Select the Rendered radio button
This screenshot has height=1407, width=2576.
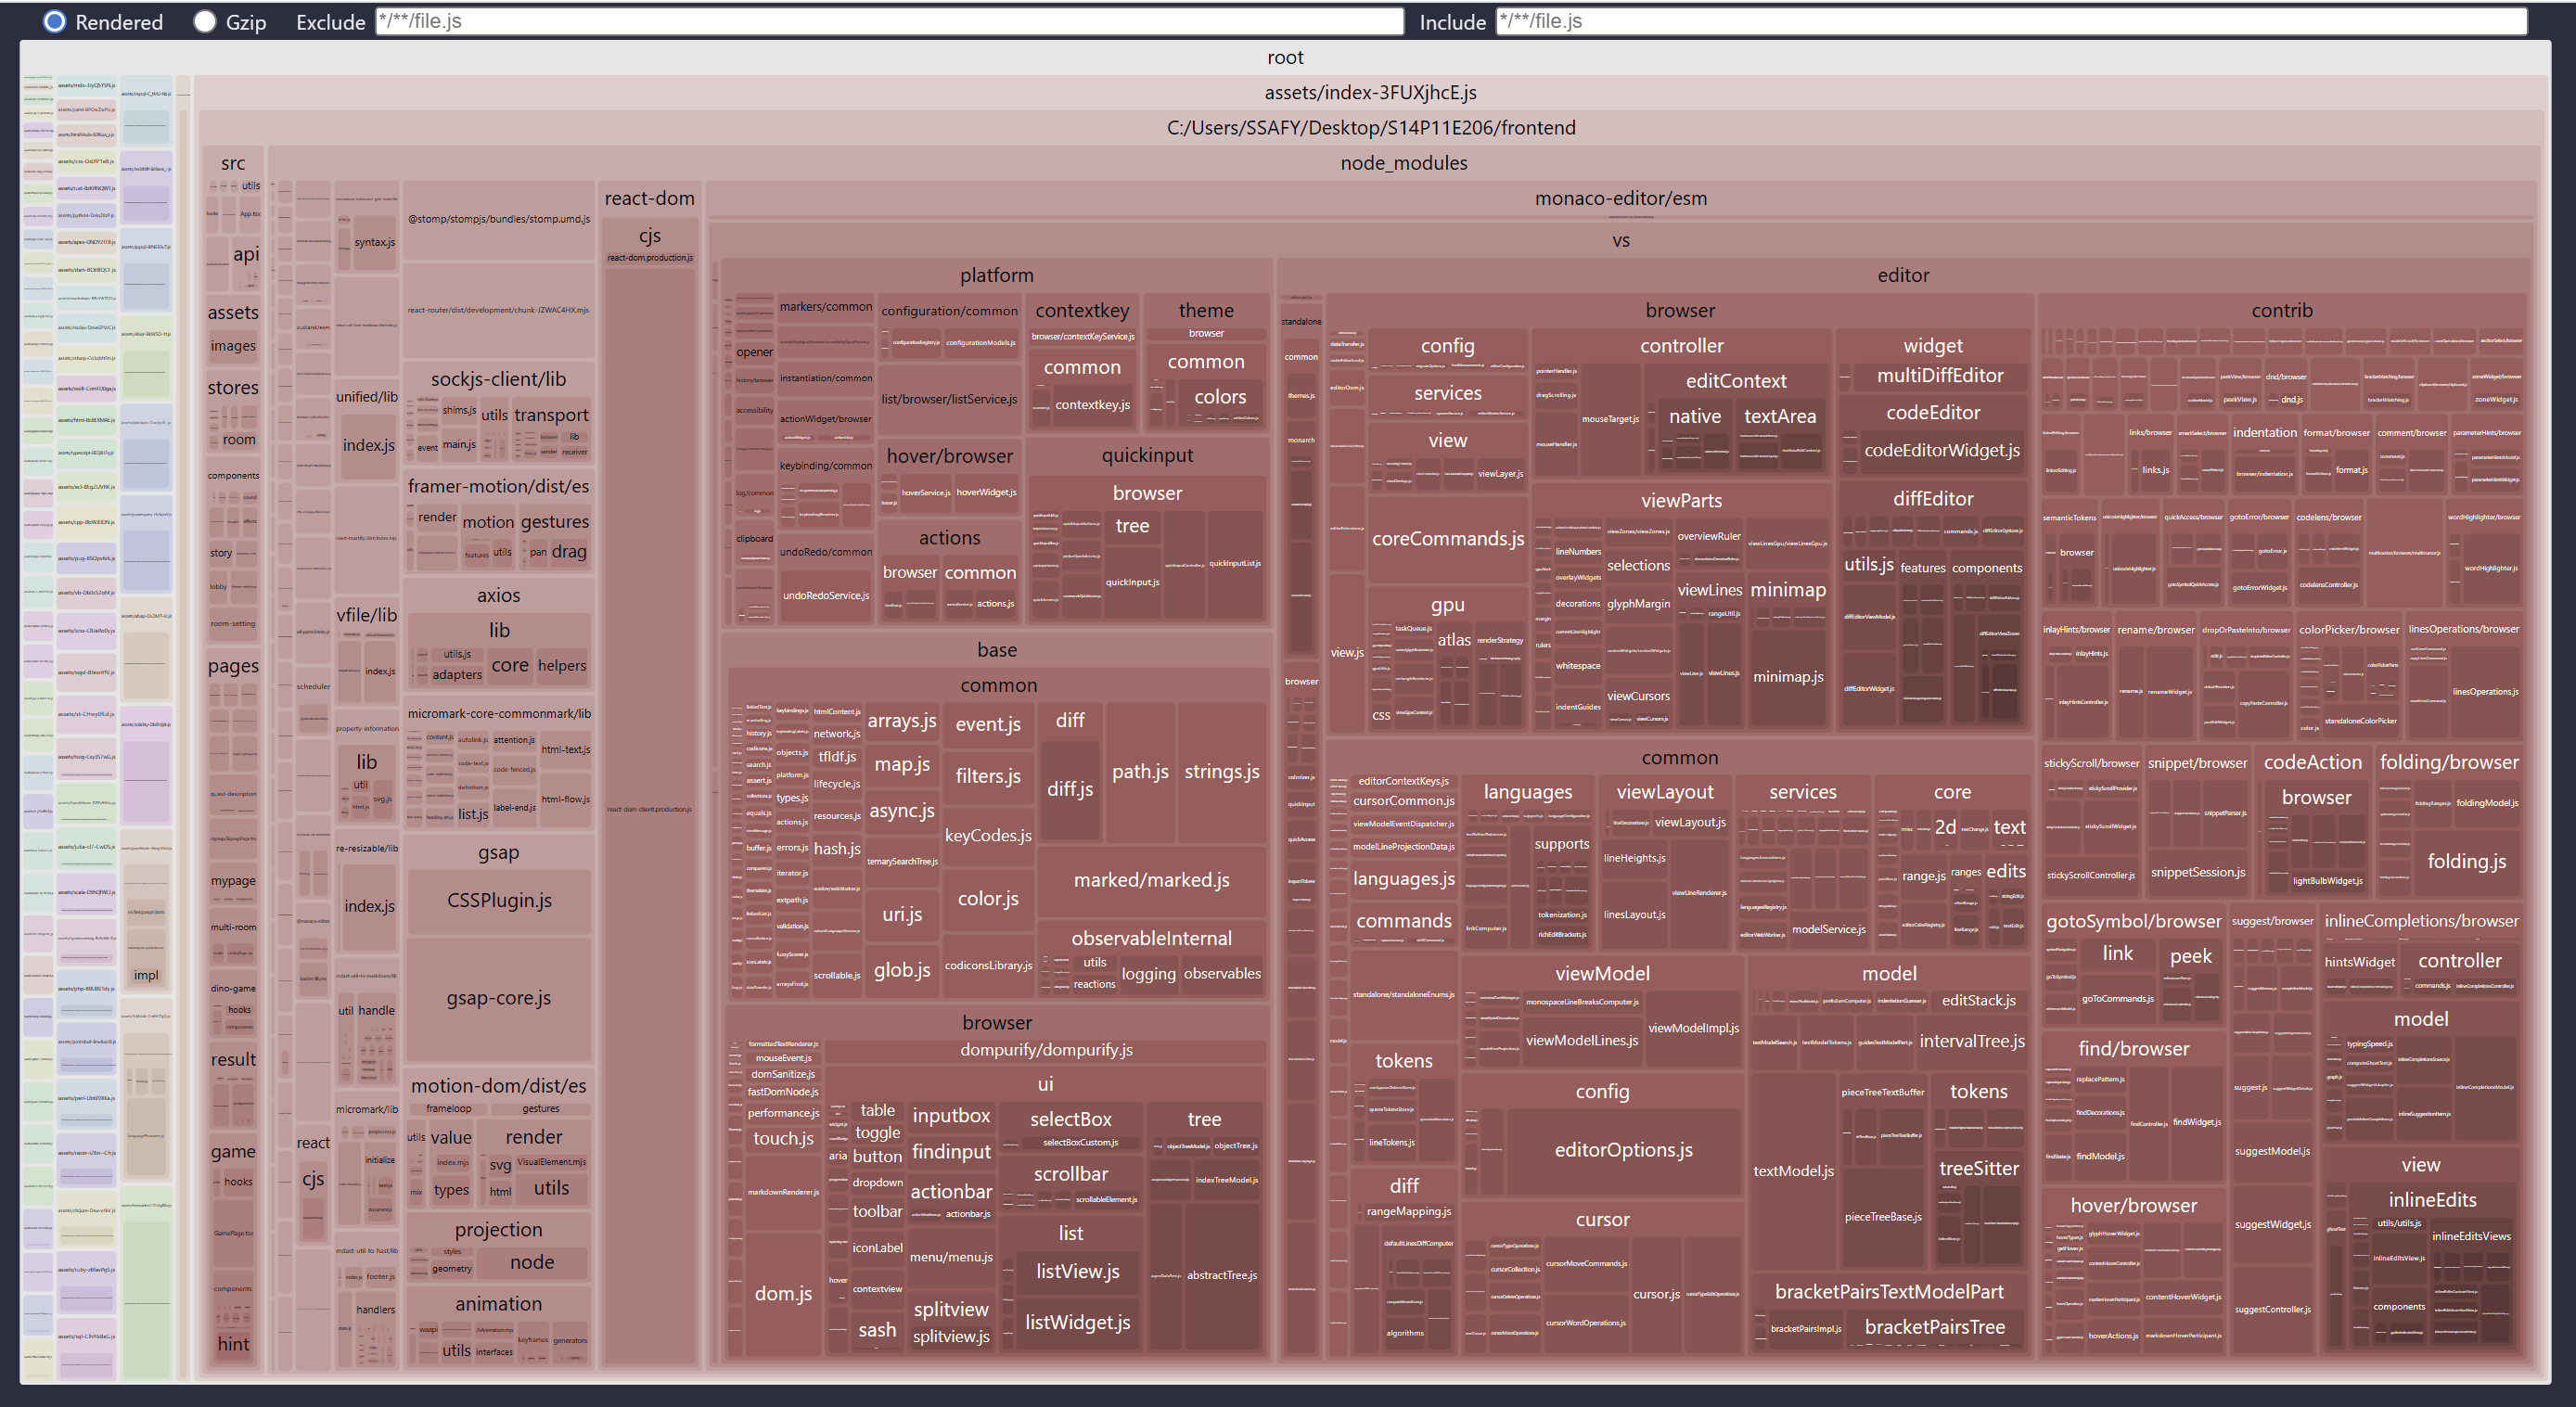coord(55,22)
